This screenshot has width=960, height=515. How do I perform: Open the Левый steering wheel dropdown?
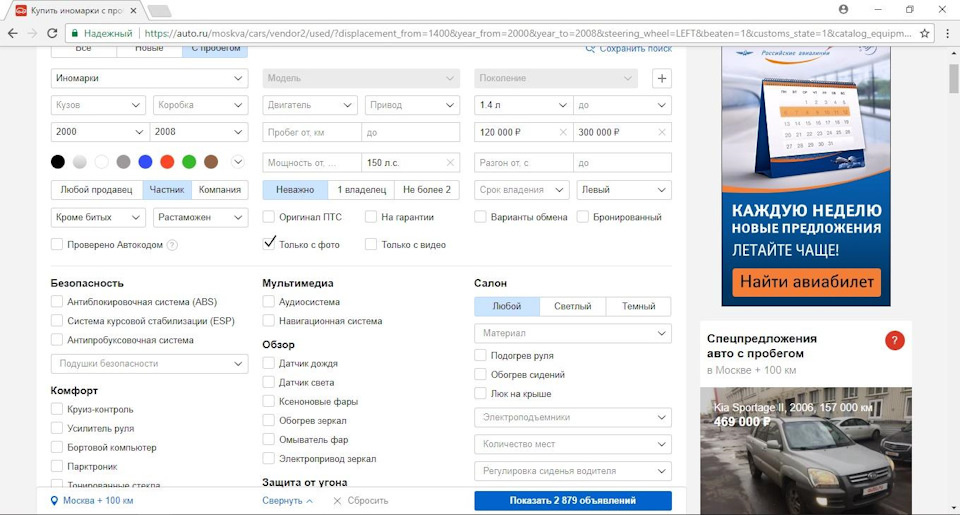pos(624,190)
